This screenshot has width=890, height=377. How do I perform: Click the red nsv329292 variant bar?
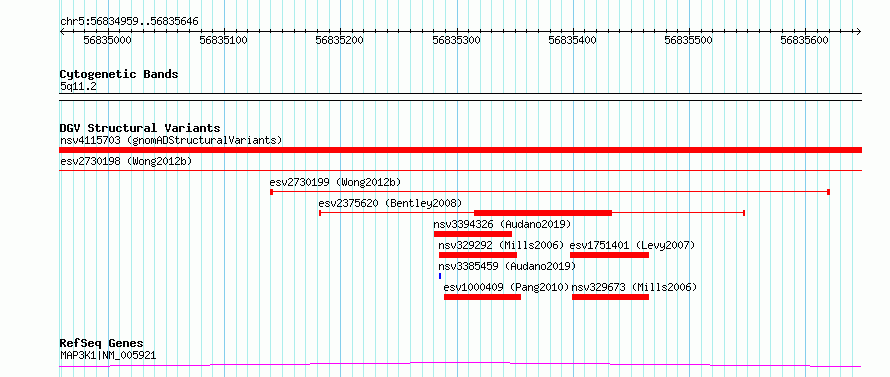pos(478,255)
